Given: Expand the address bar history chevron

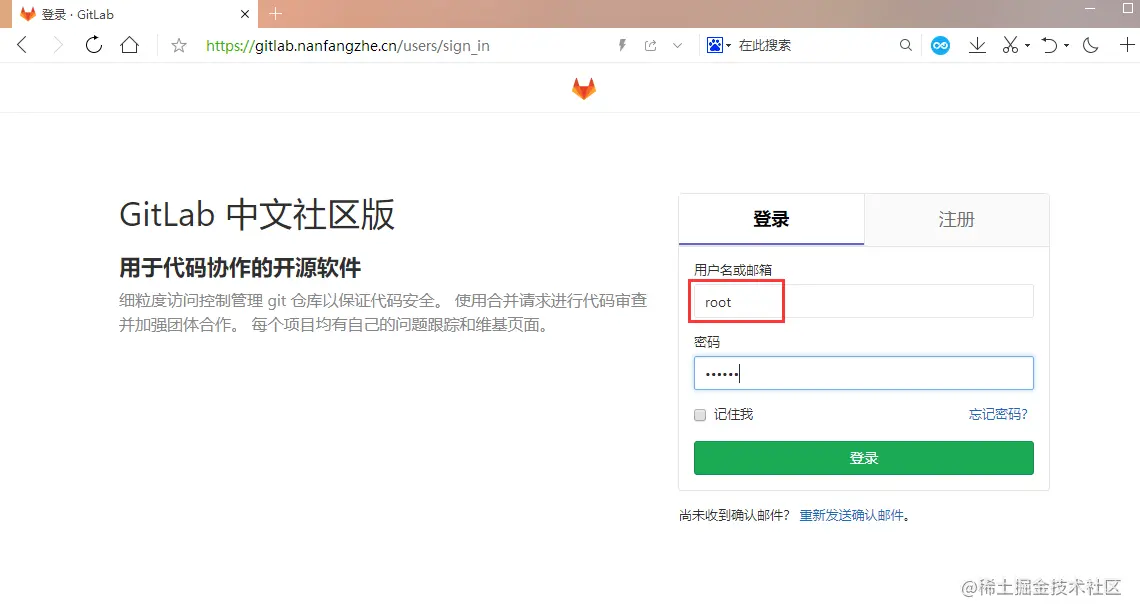Looking at the screenshot, I should coord(678,45).
